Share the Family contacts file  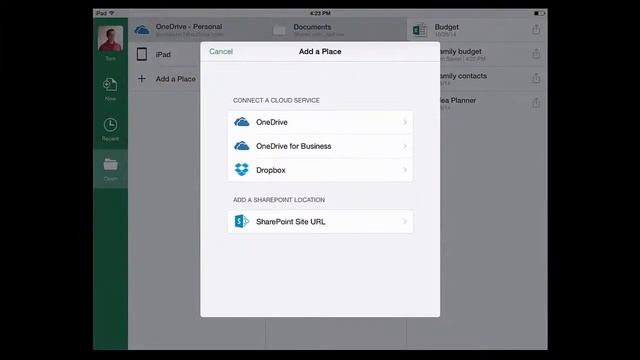coord(536,78)
